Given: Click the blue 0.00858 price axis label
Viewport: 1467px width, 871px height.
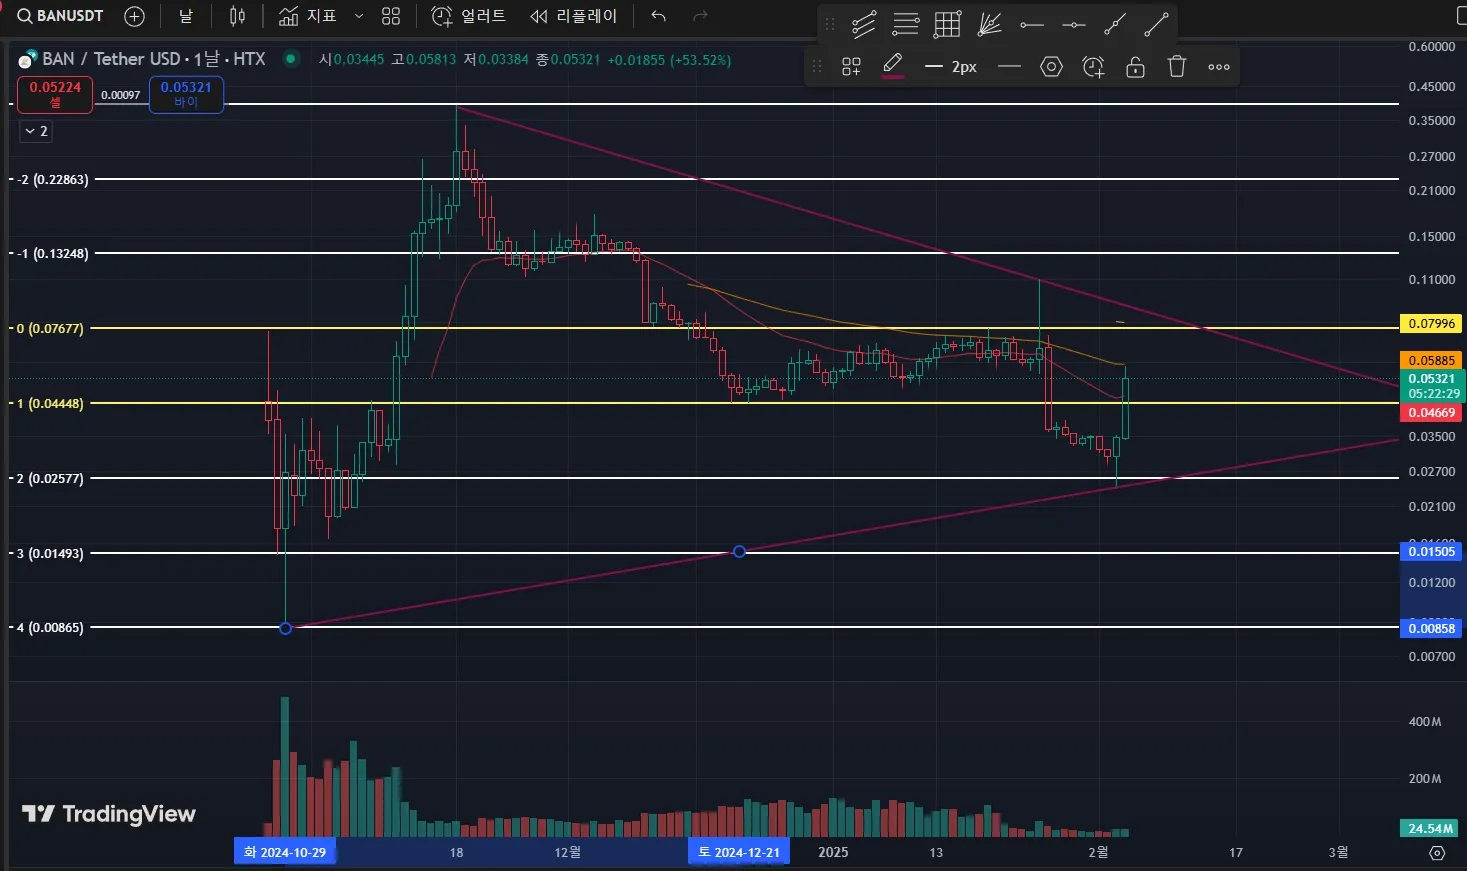Looking at the screenshot, I should (x=1431, y=628).
